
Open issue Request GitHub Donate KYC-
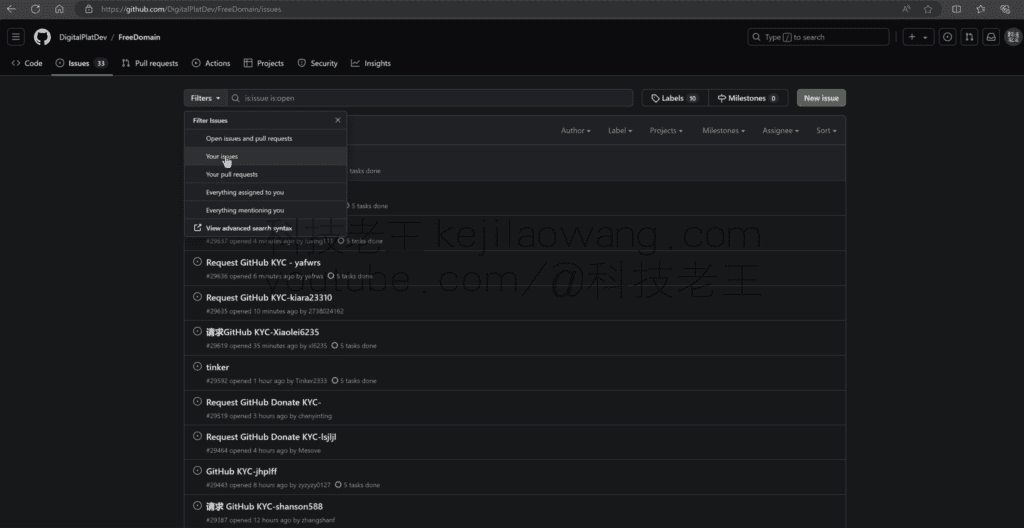pos(263,402)
